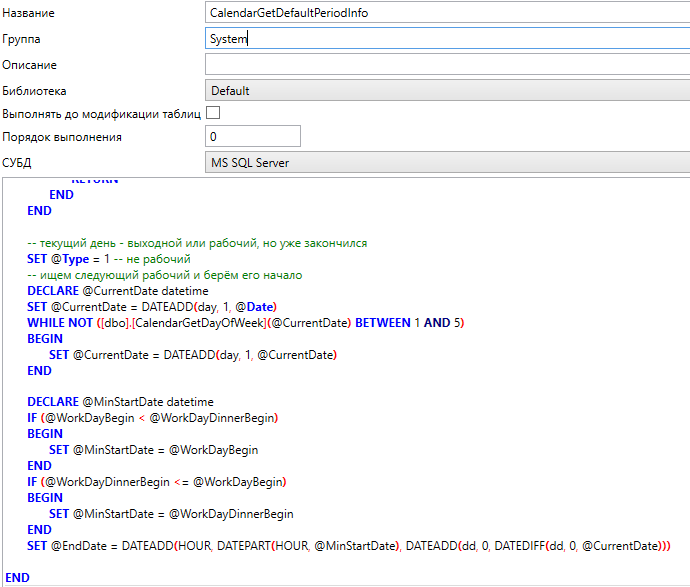Click the comment about текущий день - выходной
Image resolution: width=690 pixels, height=587 pixels.
[197, 243]
